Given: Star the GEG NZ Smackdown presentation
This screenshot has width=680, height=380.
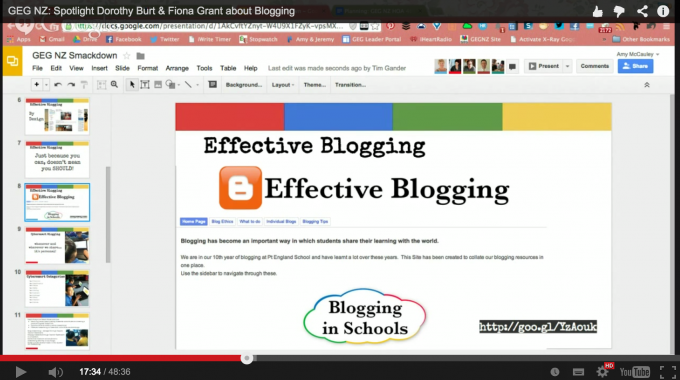Looking at the screenshot, I should [127, 56].
